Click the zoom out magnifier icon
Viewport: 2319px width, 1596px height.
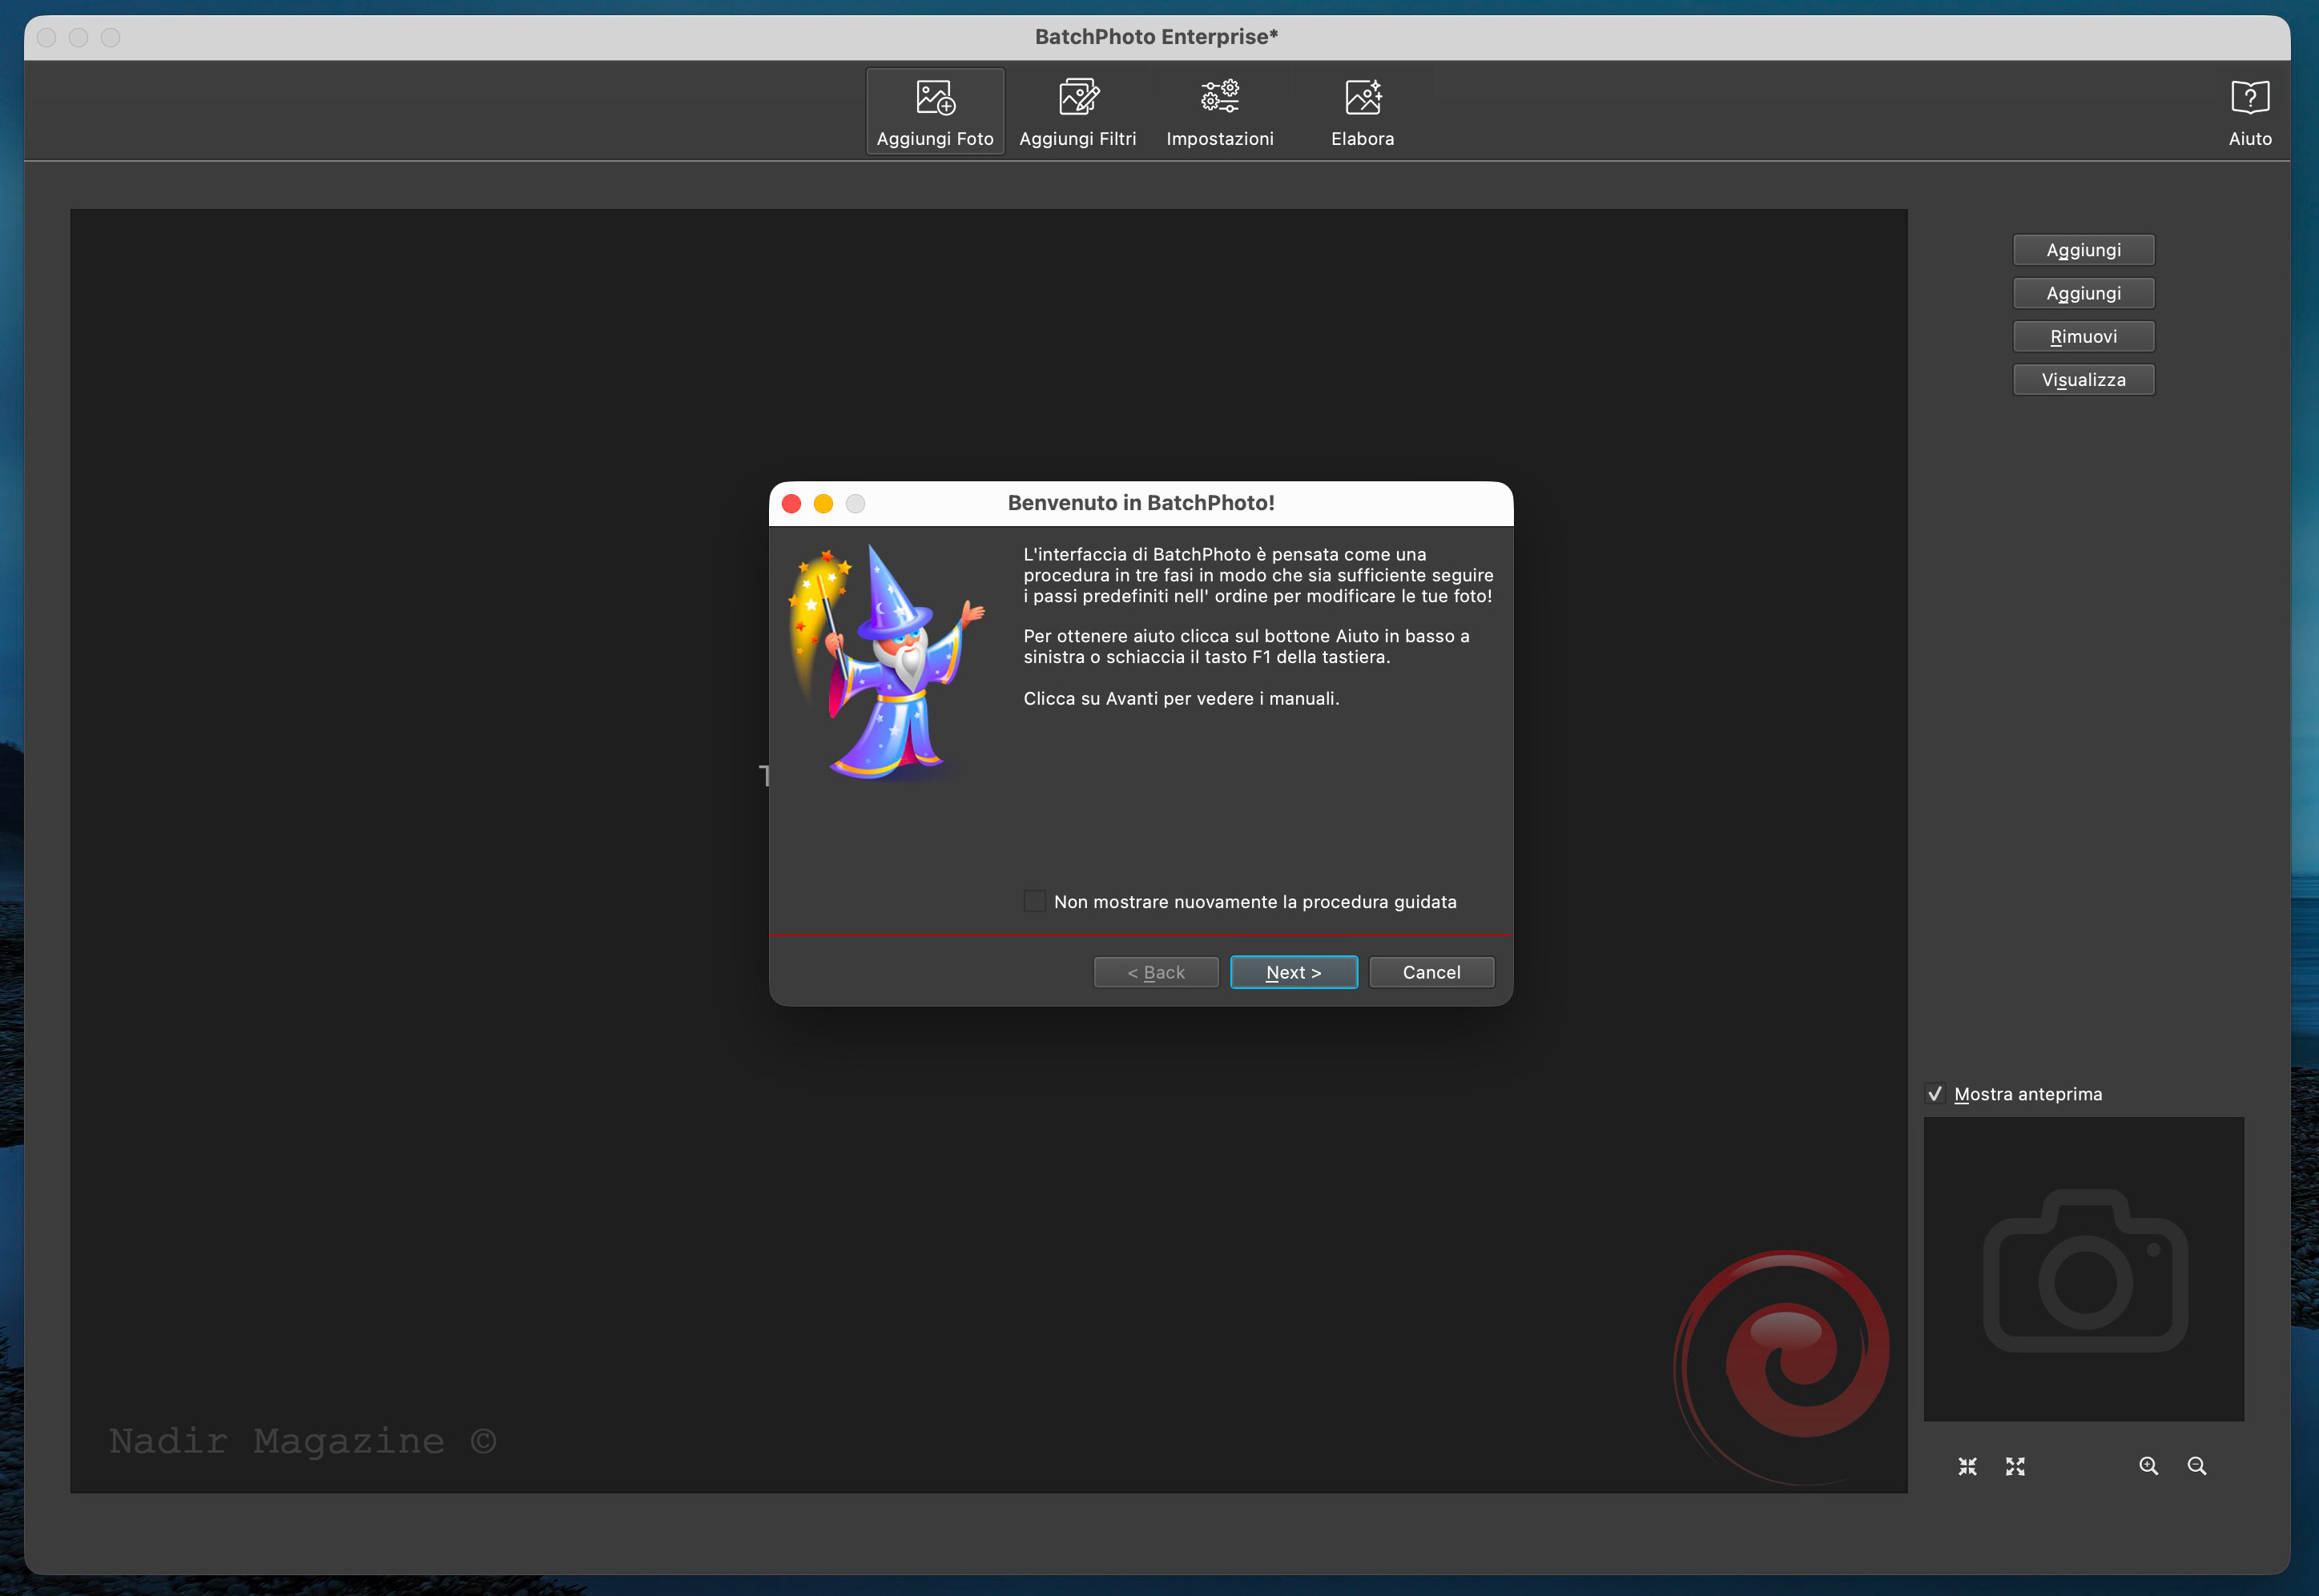pyautogui.click(x=2196, y=1466)
